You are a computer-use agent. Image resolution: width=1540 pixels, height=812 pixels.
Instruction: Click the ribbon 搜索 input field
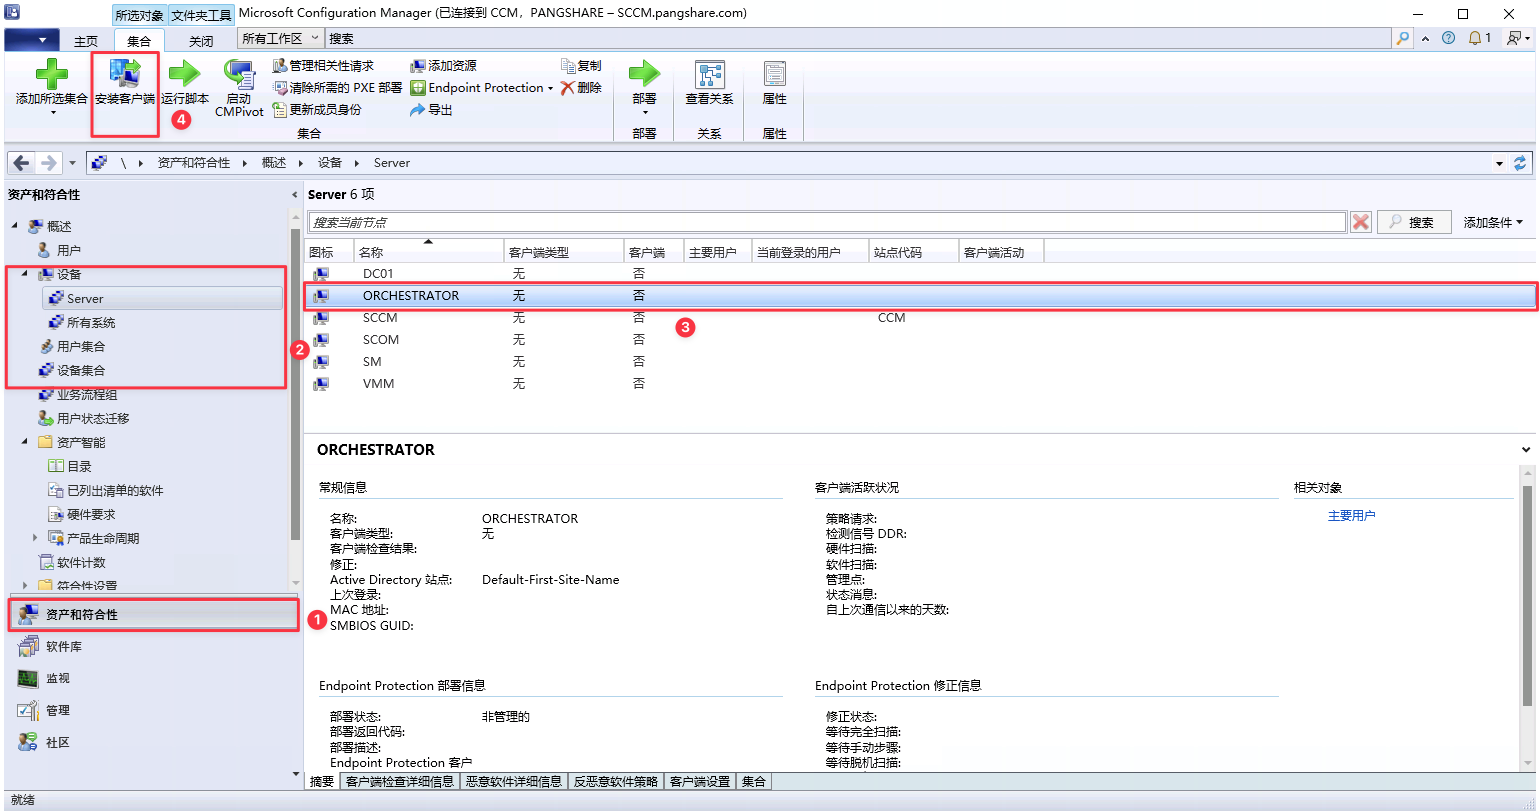tap(858, 38)
